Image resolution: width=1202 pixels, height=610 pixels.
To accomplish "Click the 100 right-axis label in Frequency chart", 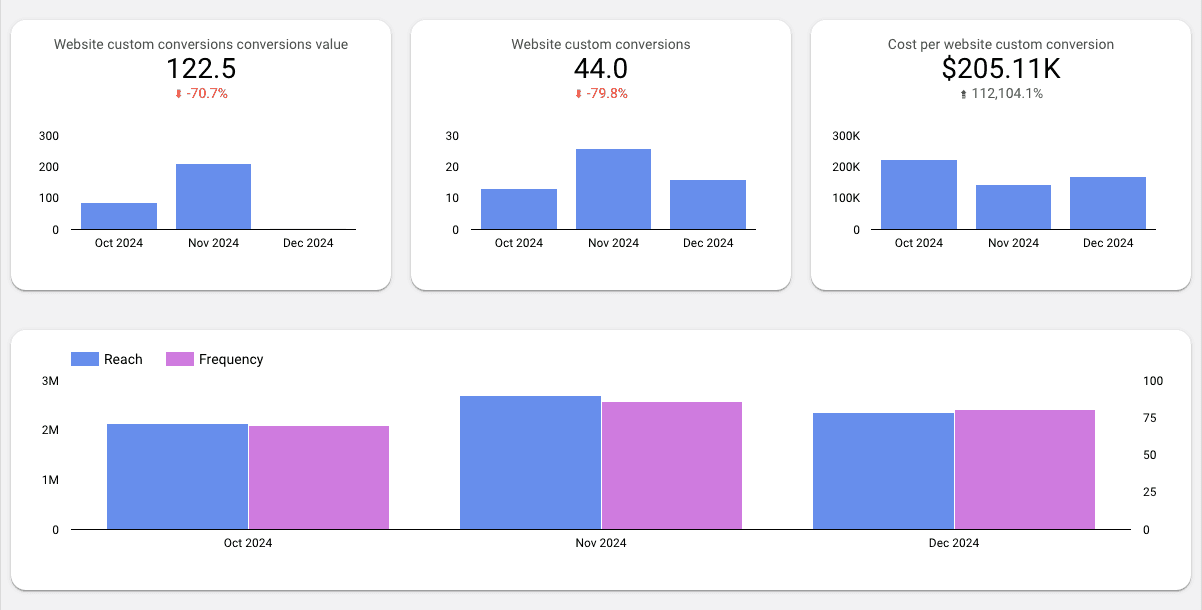I will (x=1153, y=381).
